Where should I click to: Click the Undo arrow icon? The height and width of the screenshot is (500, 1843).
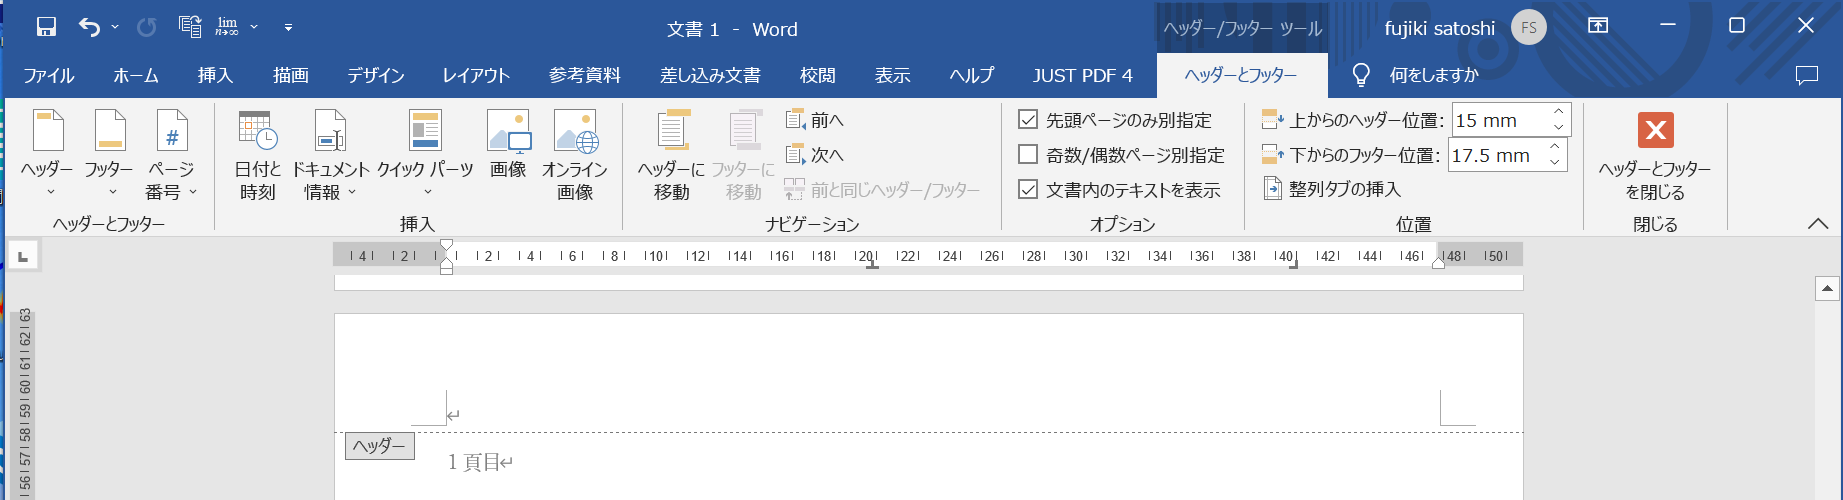click(x=90, y=28)
